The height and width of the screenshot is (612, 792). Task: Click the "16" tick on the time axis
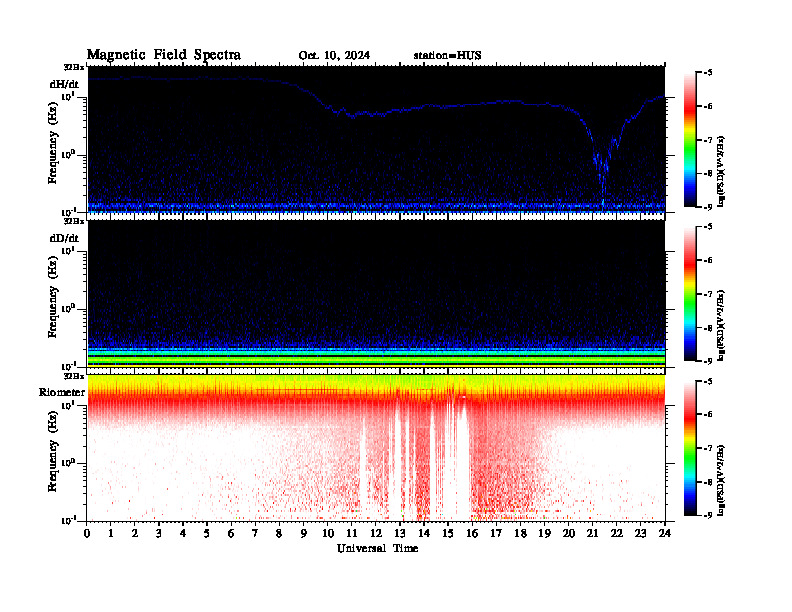point(472,534)
